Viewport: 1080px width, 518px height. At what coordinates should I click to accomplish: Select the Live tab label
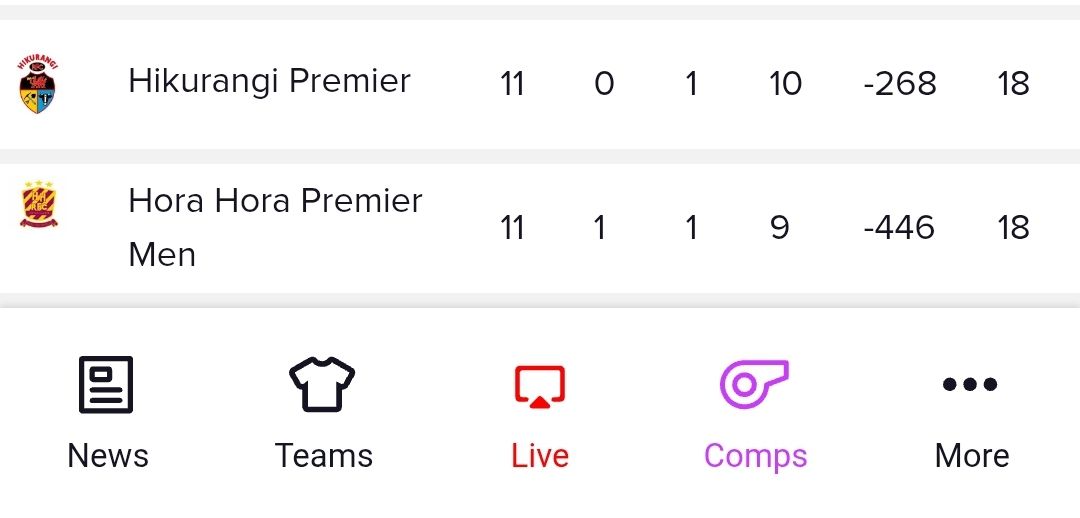(540, 456)
